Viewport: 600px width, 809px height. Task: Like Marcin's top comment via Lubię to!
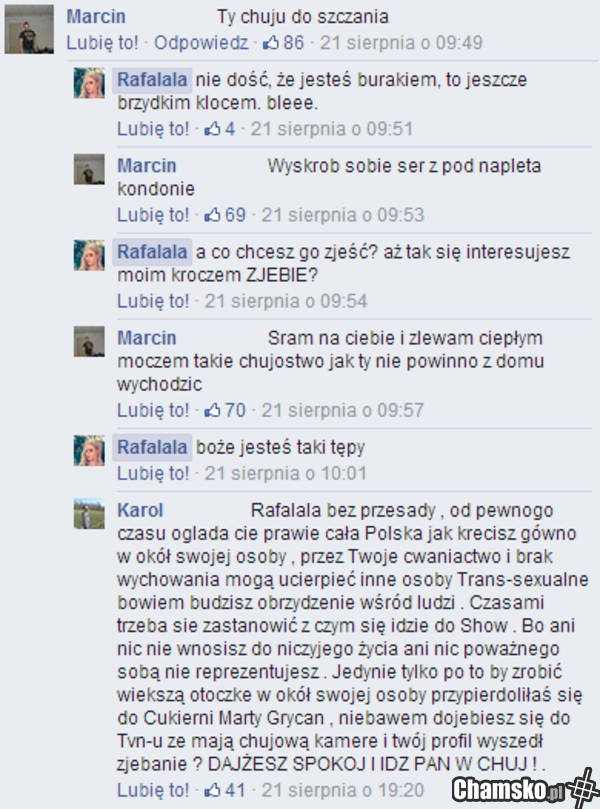(102, 43)
